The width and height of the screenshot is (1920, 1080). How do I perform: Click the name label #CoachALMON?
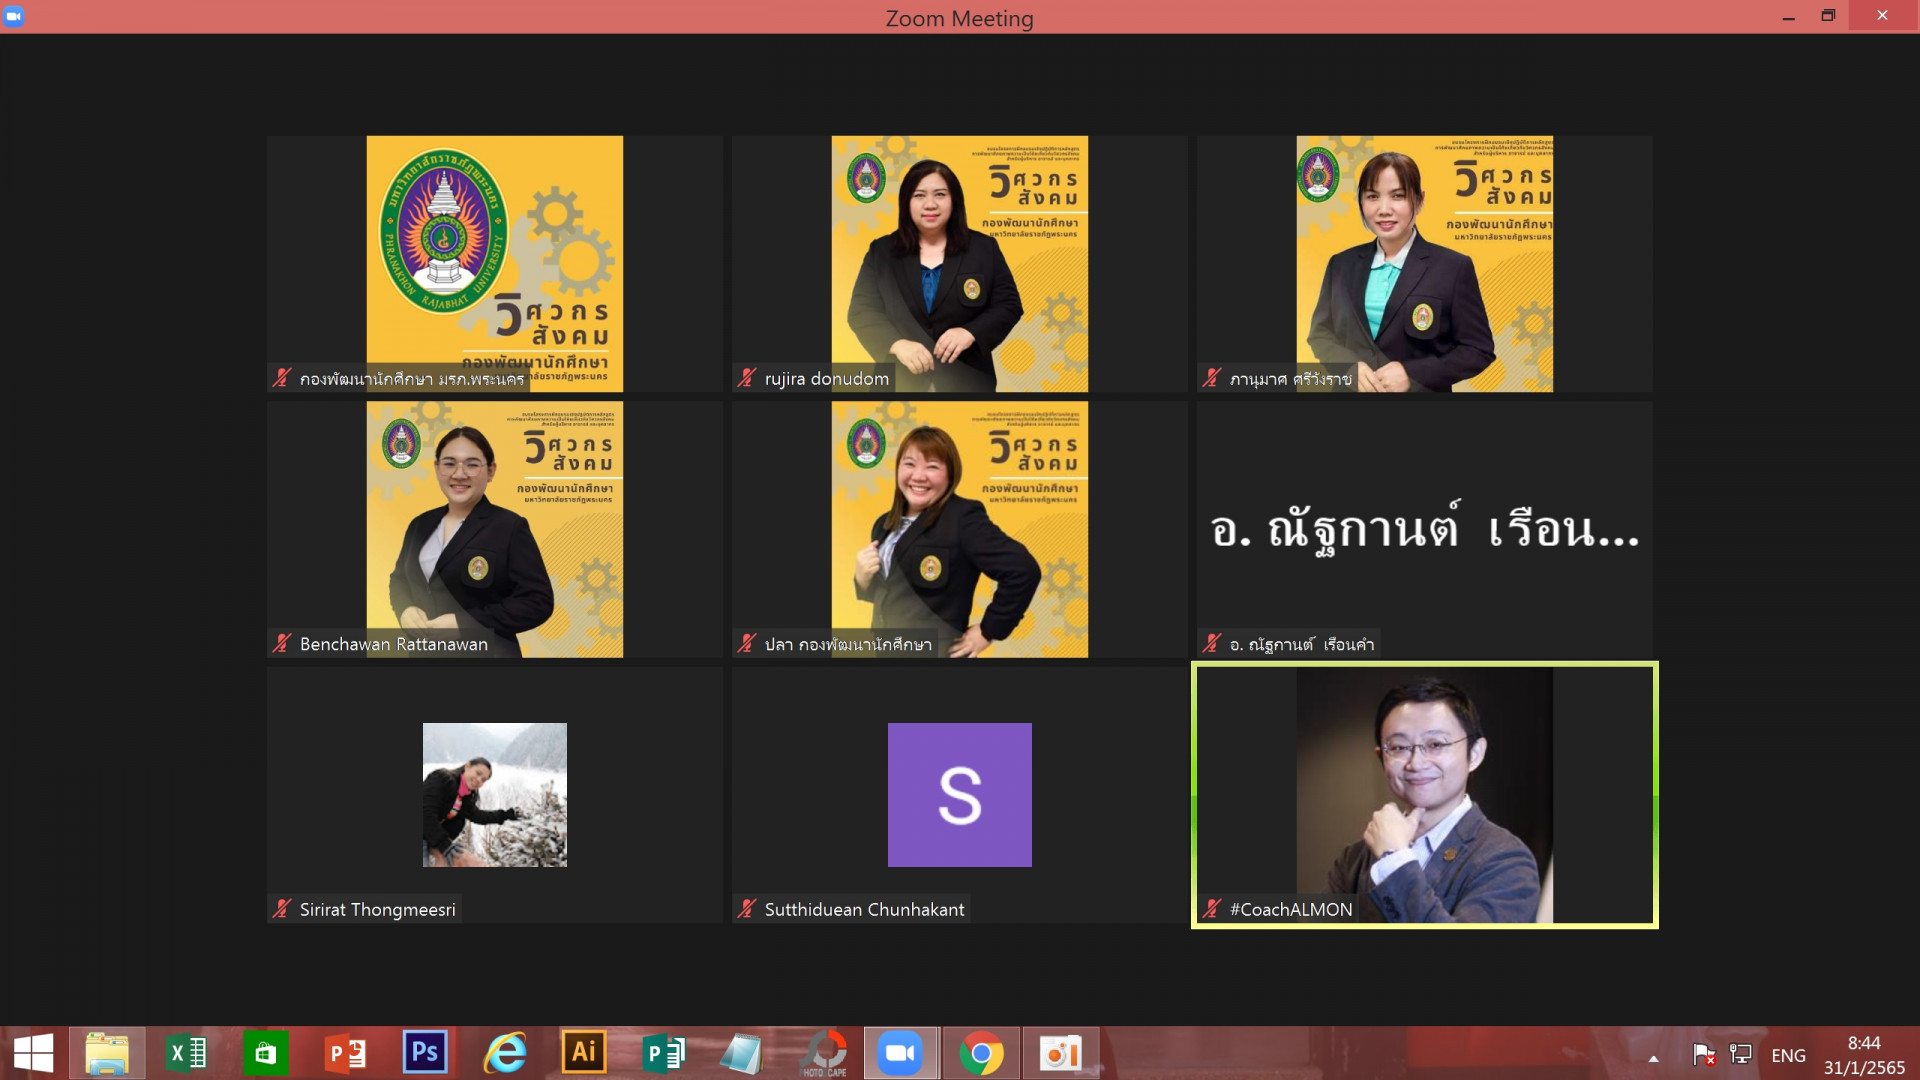[1290, 909]
